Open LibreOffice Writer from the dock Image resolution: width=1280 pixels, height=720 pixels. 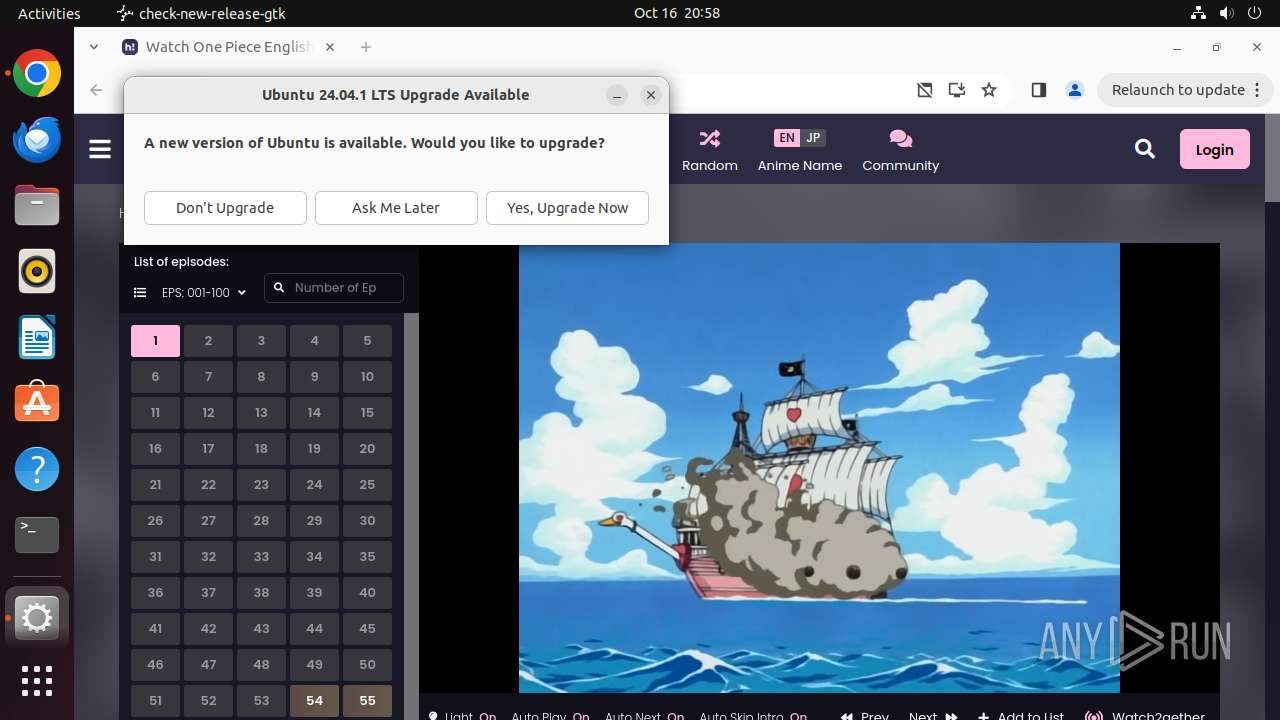(37, 337)
